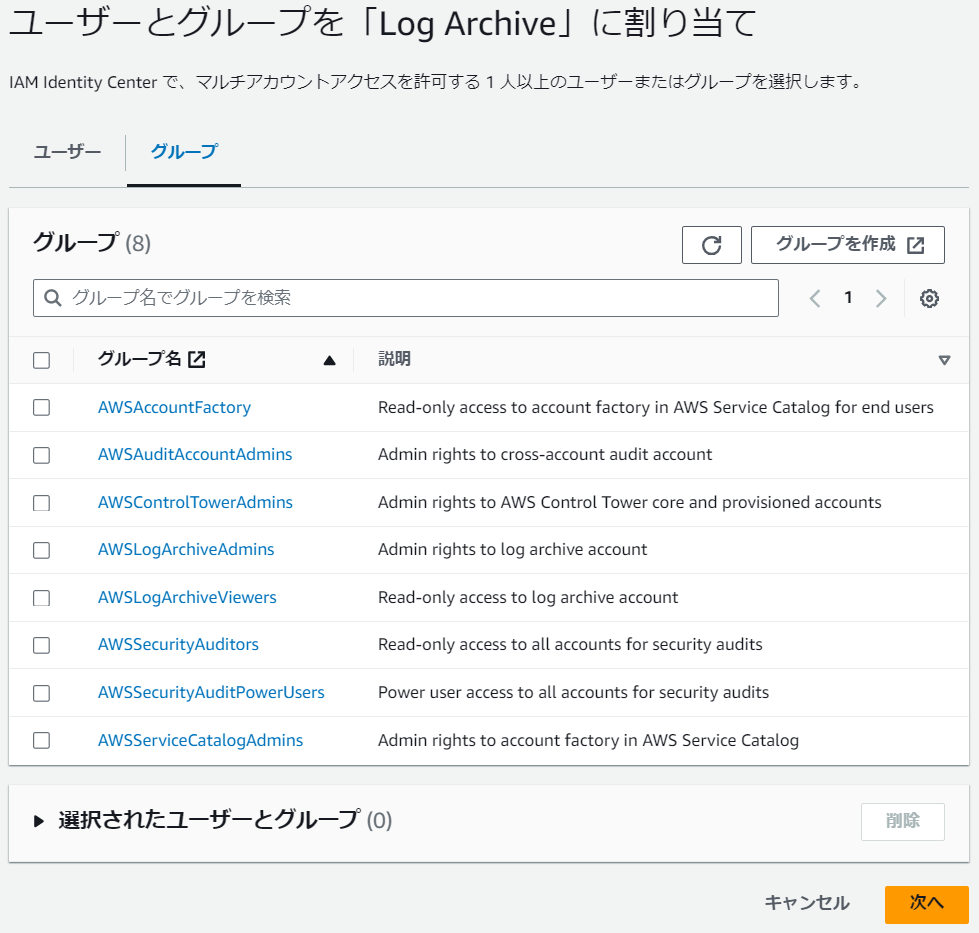Screen dimensions: 979x933
Task: Check the AWSLogArchiveViewers group
Action: [x=41, y=598]
